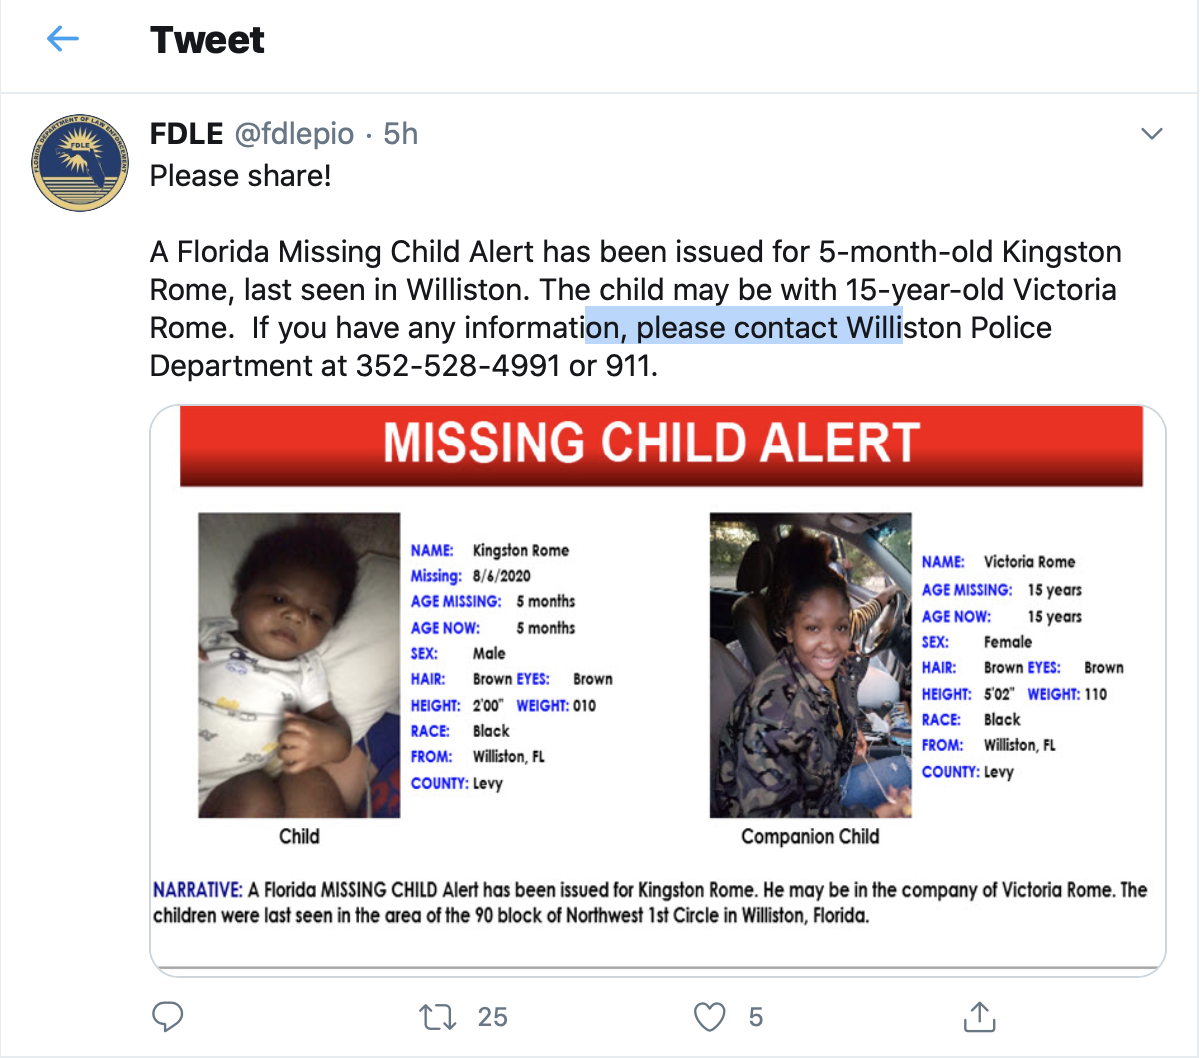The height and width of the screenshot is (1058, 1202).
Task: Open Victoria Rome's companion child photo
Action: coord(810,665)
